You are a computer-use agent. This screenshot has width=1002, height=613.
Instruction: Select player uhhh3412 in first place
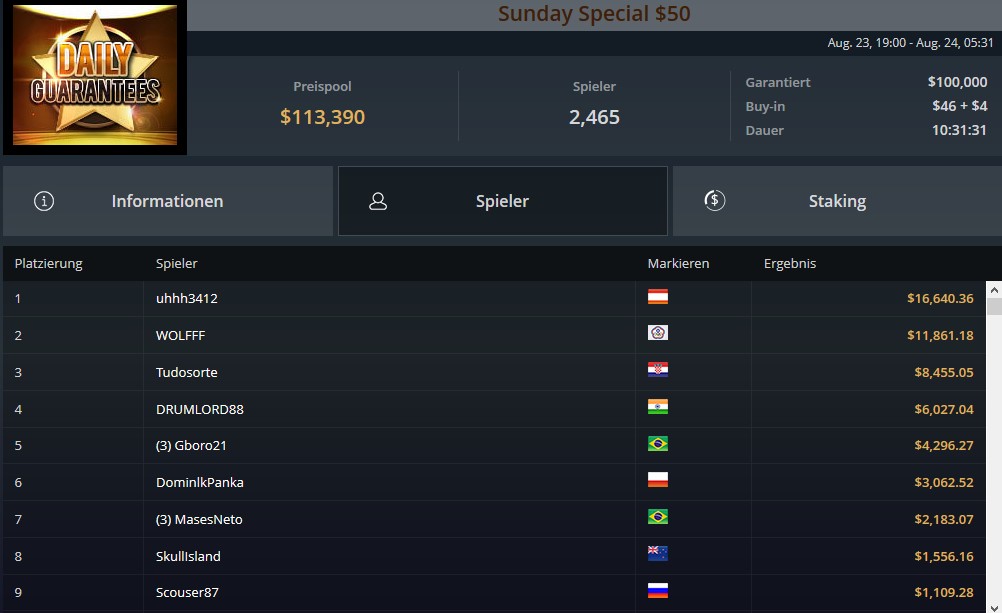click(187, 299)
